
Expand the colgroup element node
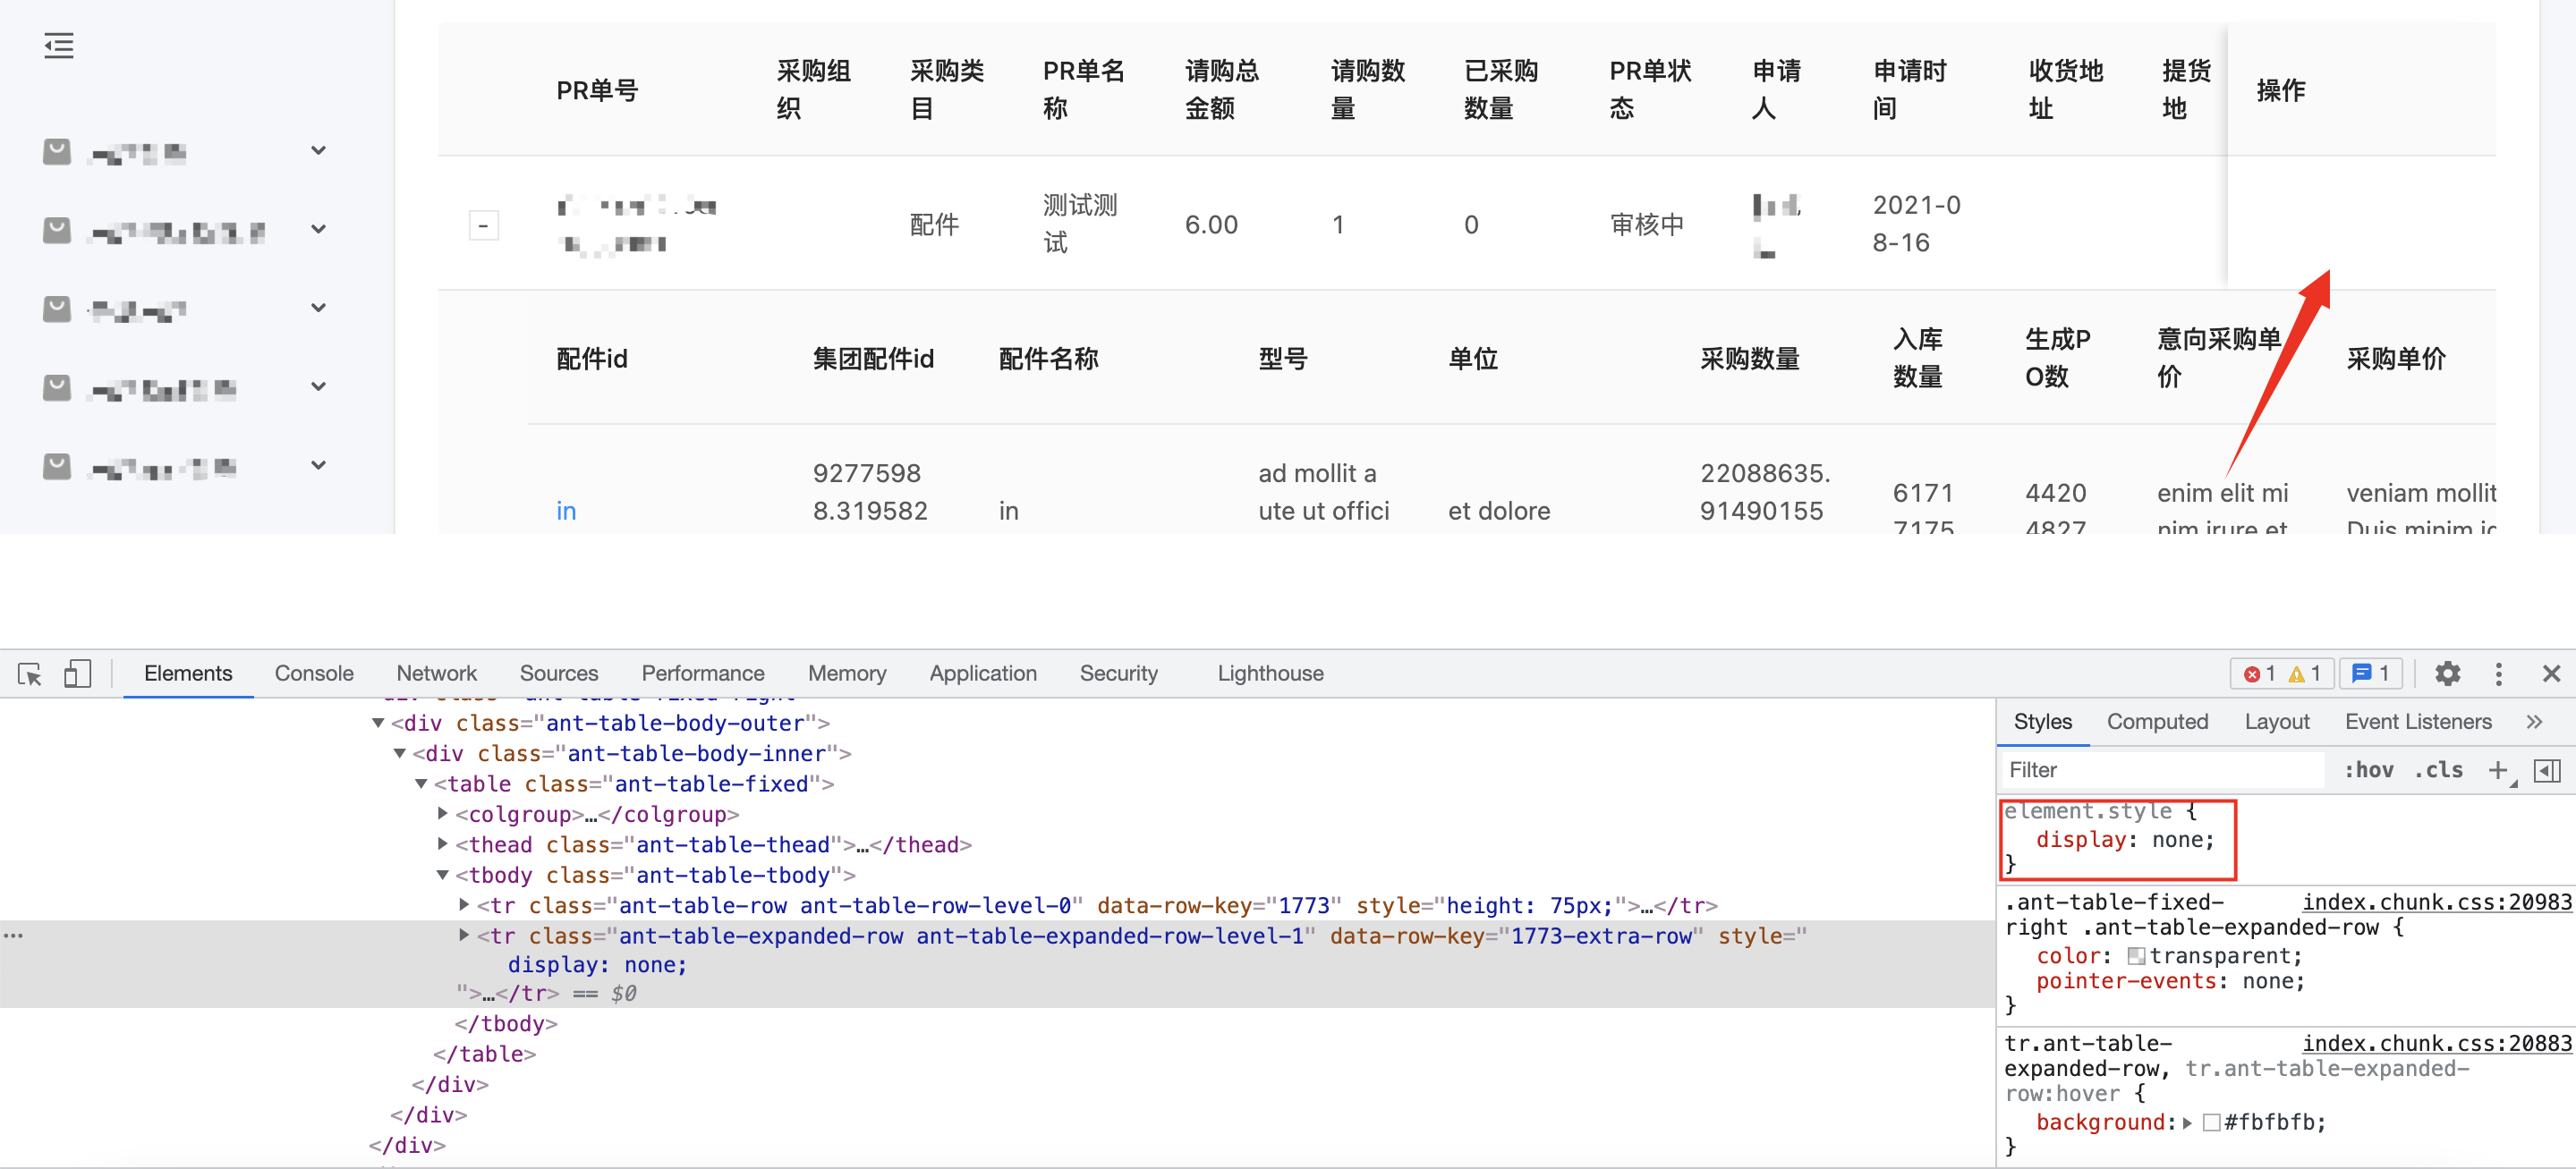pos(443,813)
